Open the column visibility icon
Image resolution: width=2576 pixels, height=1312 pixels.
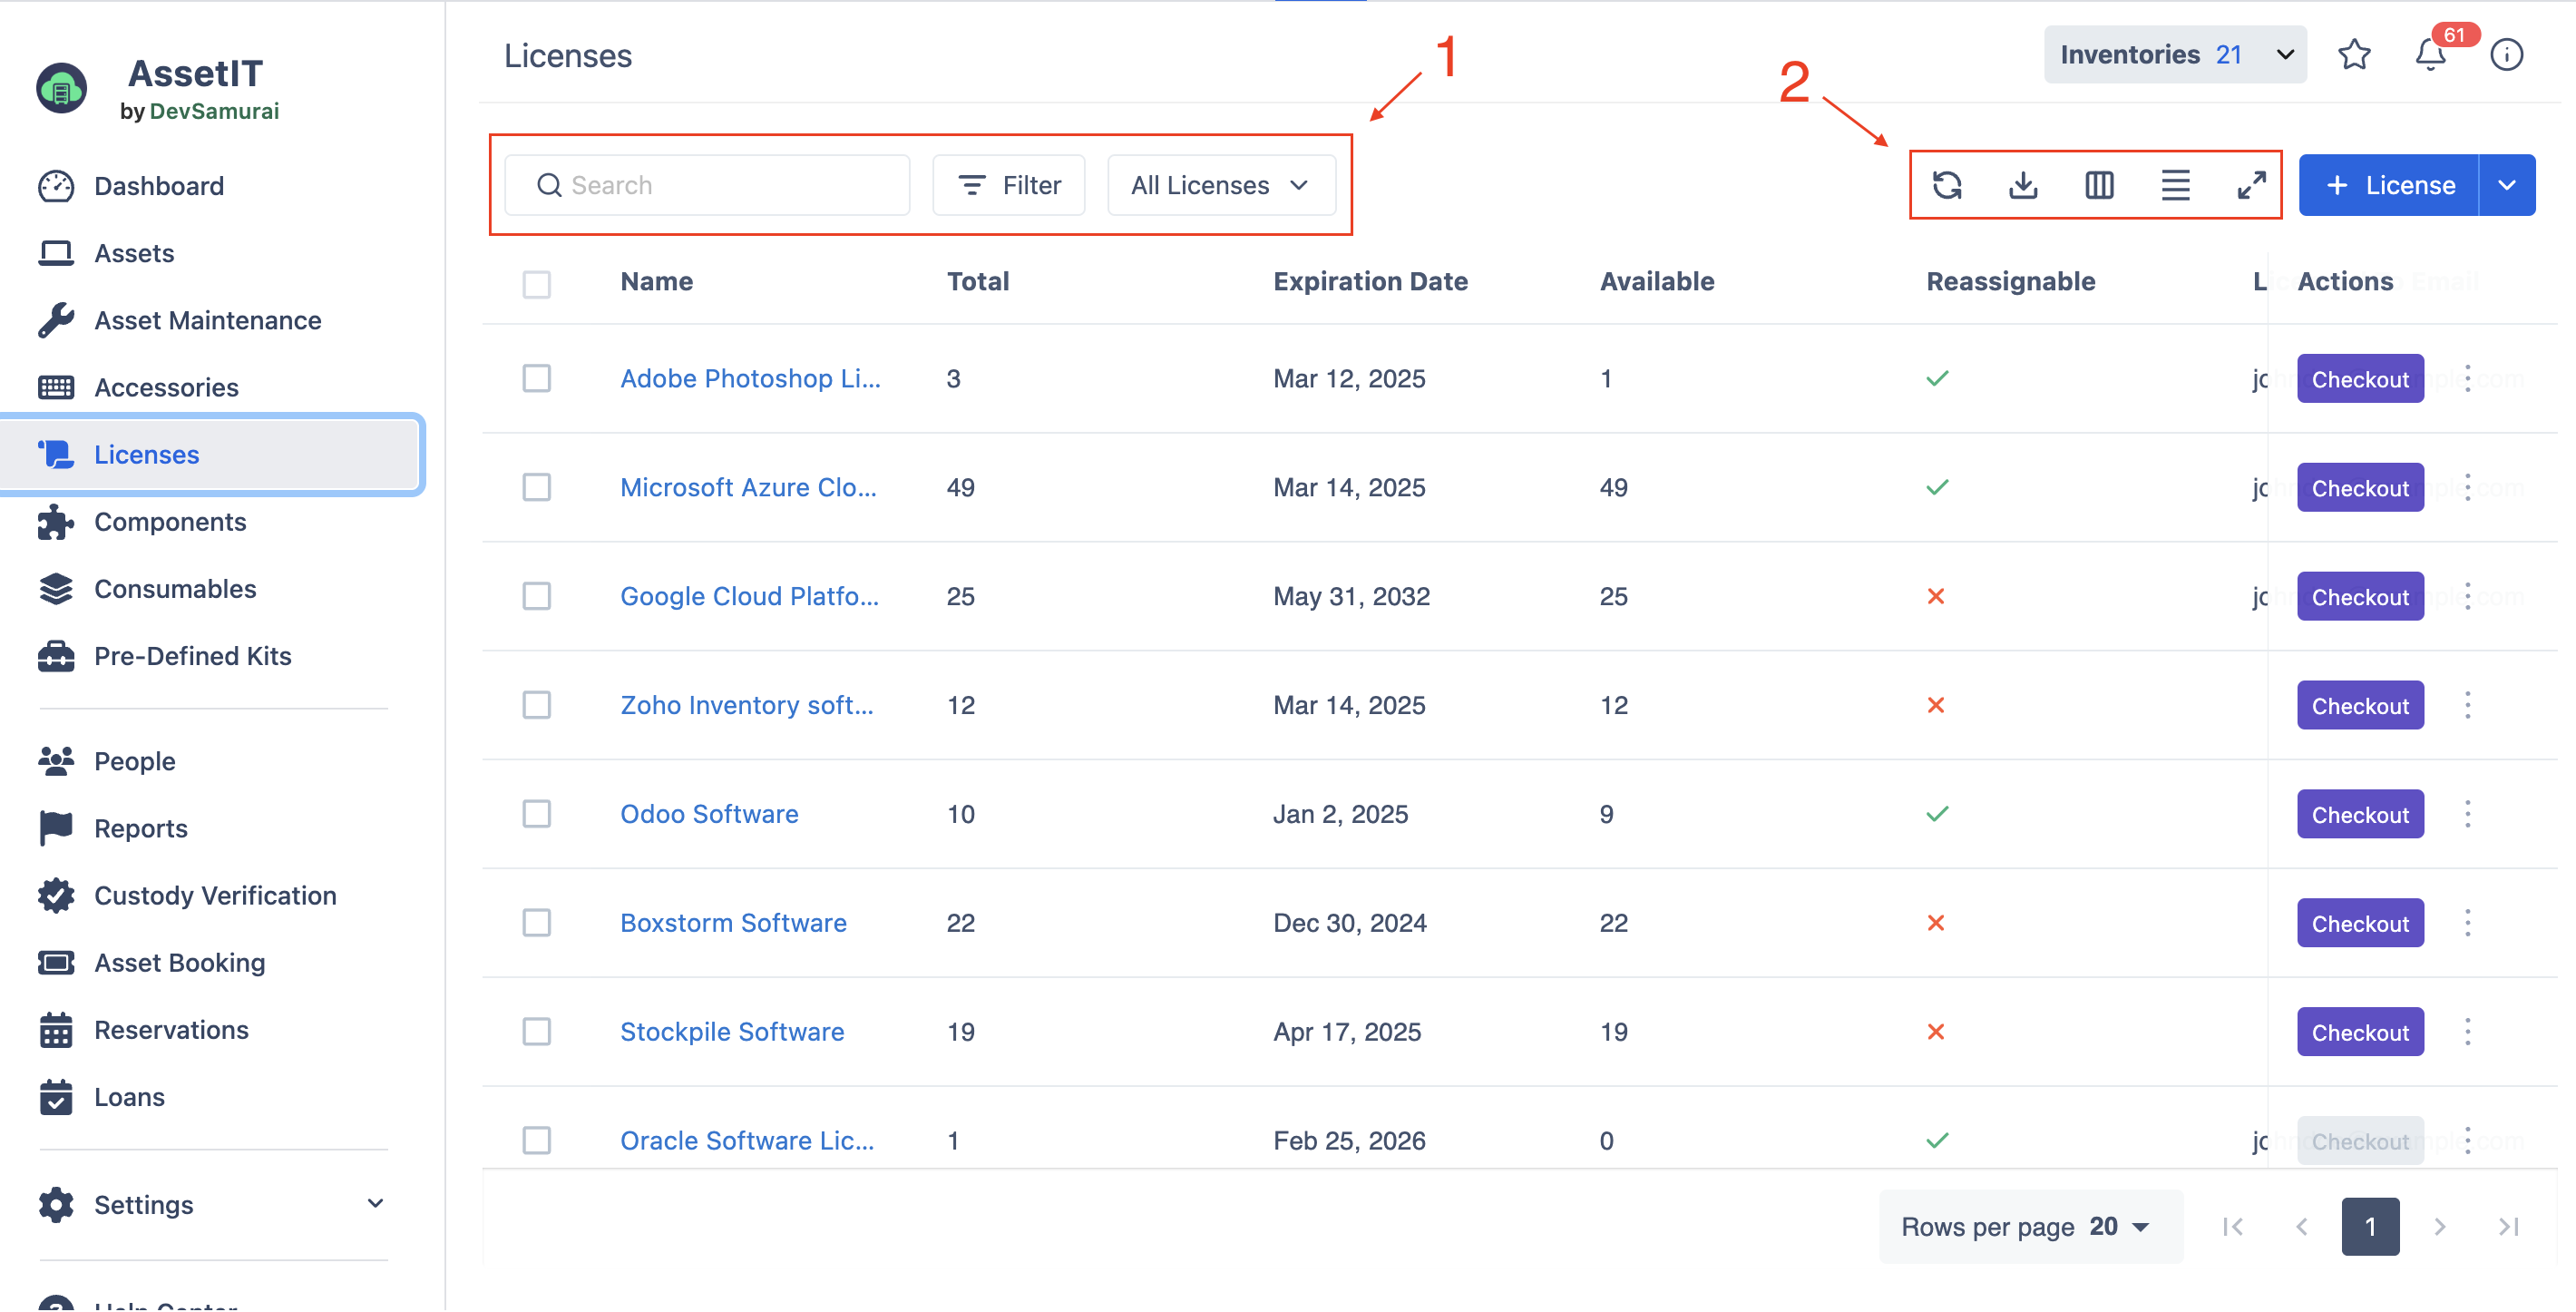[2098, 185]
